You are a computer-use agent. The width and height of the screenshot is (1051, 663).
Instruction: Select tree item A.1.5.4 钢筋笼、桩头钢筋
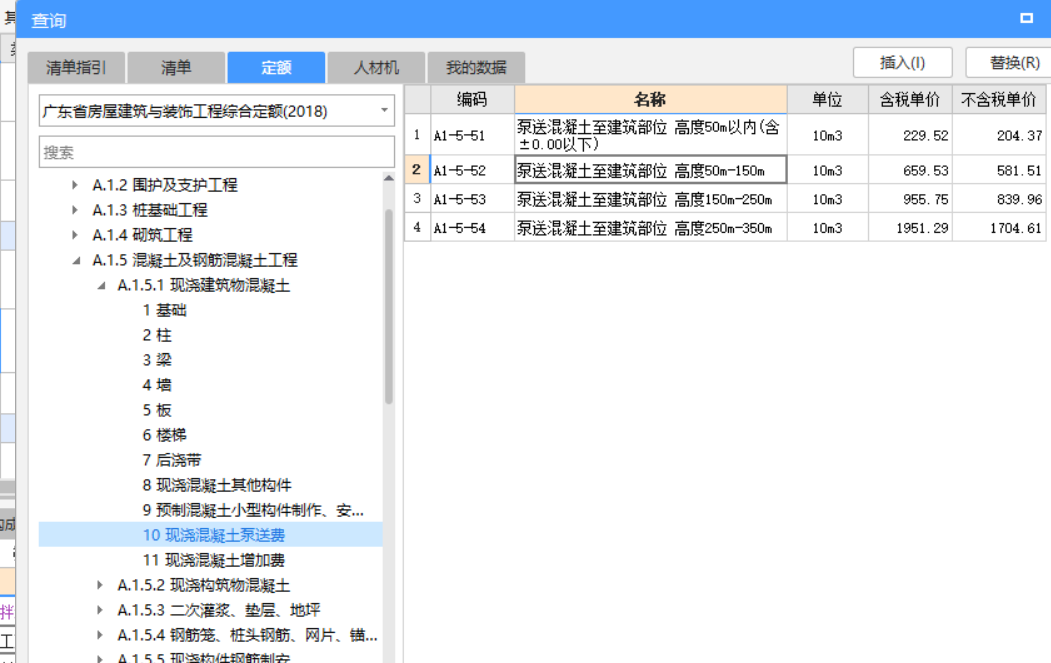point(247,635)
